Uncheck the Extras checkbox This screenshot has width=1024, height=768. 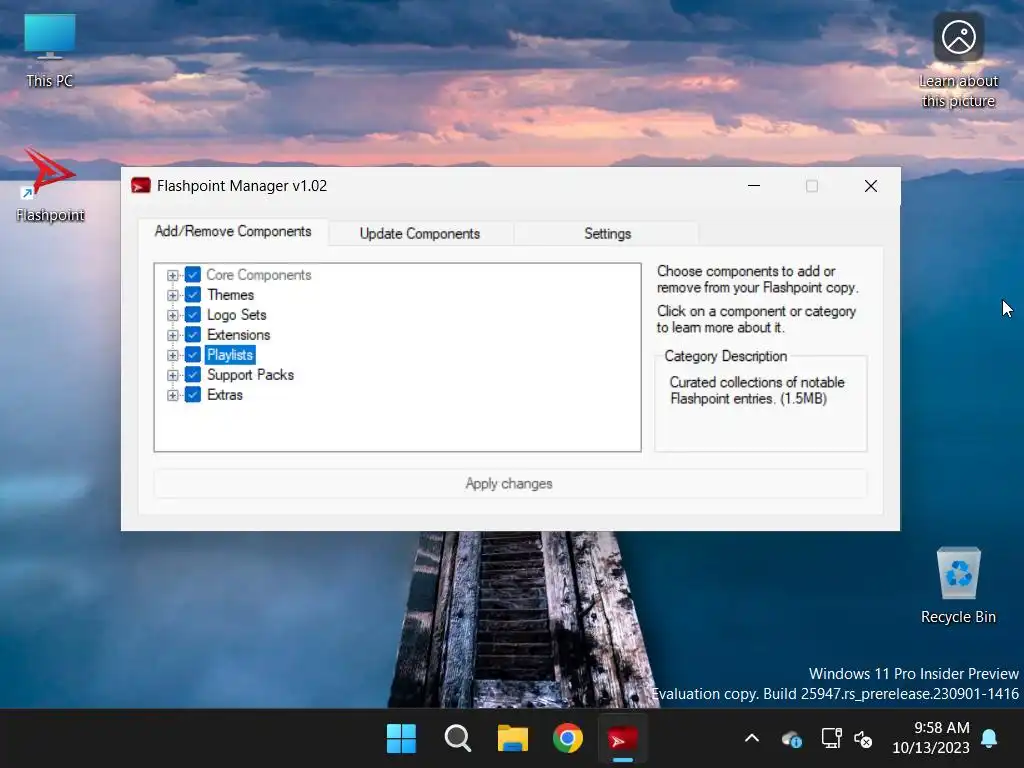click(x=193, y=394)
